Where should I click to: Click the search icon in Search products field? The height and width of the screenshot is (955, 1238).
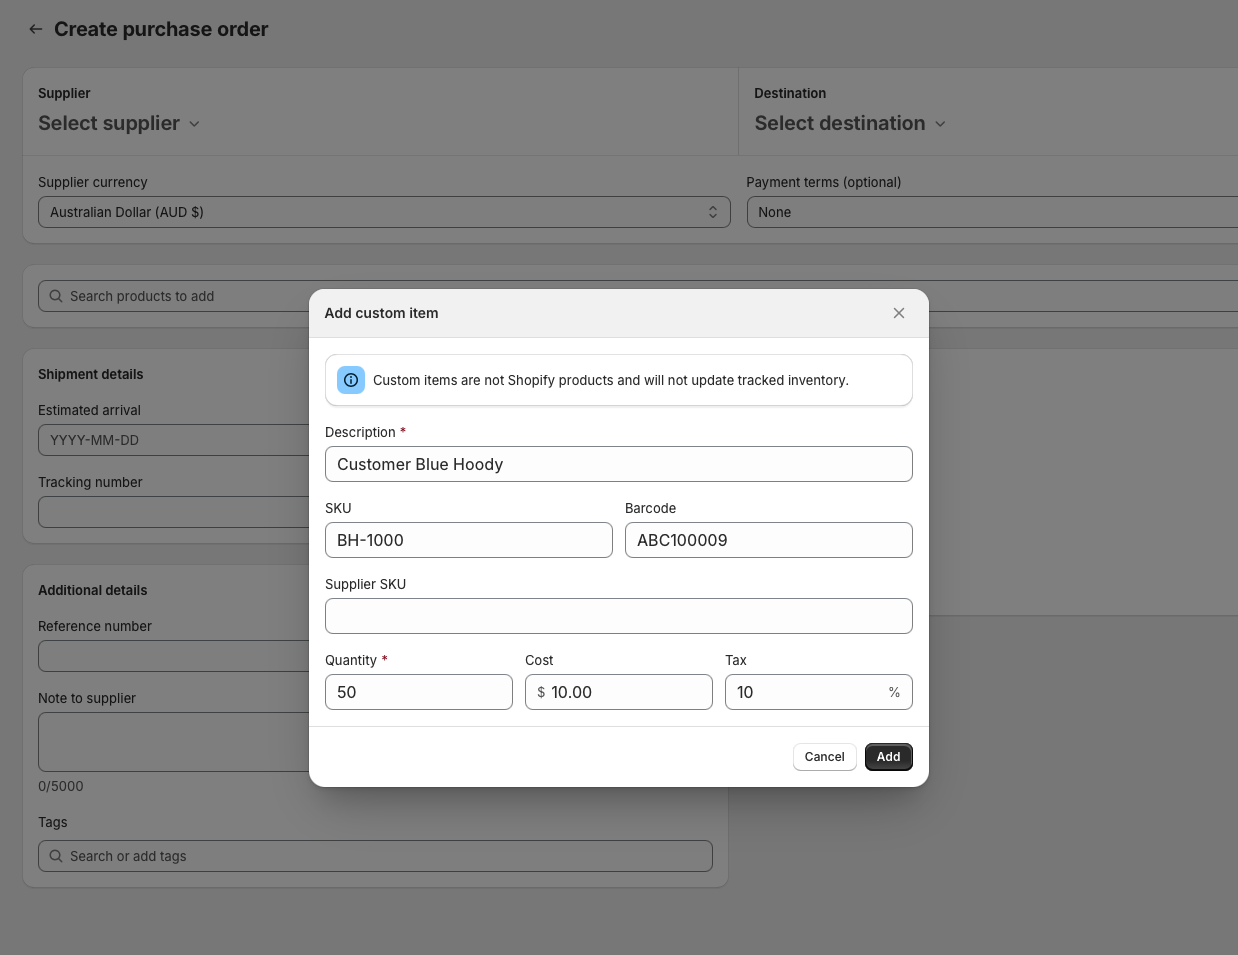[56, 296]
